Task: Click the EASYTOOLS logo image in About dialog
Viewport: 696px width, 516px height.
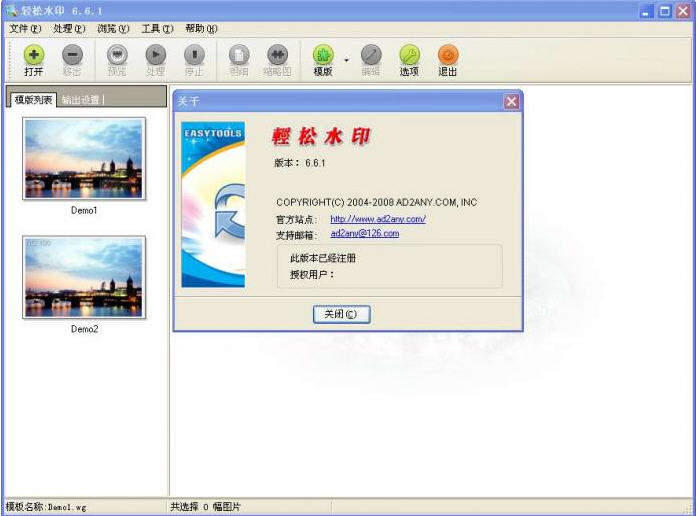Action: pyautogui.click(x=213, y=205)
